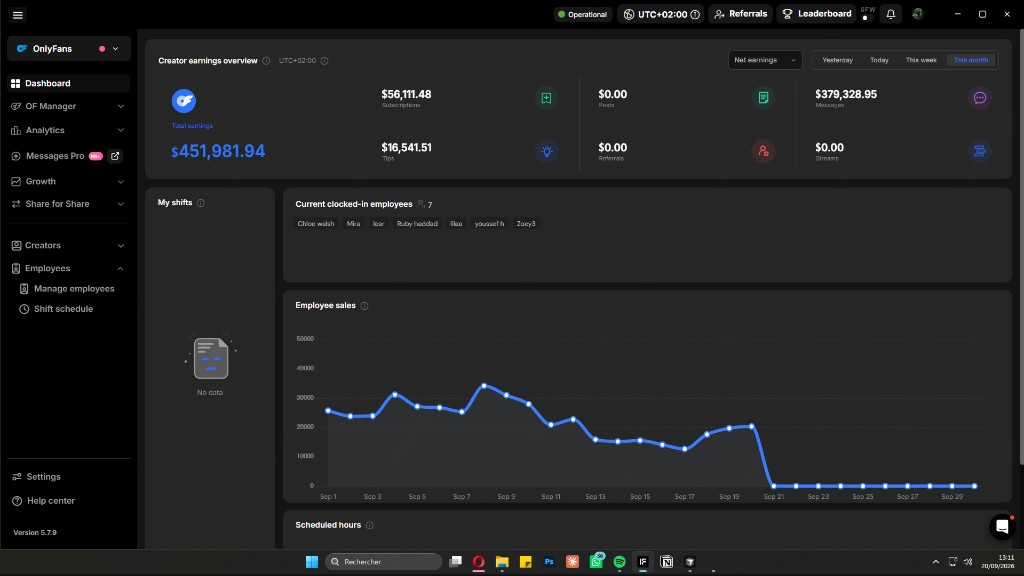Open the user profile avatar
The image size is (1024, 576).
(918, 14)
